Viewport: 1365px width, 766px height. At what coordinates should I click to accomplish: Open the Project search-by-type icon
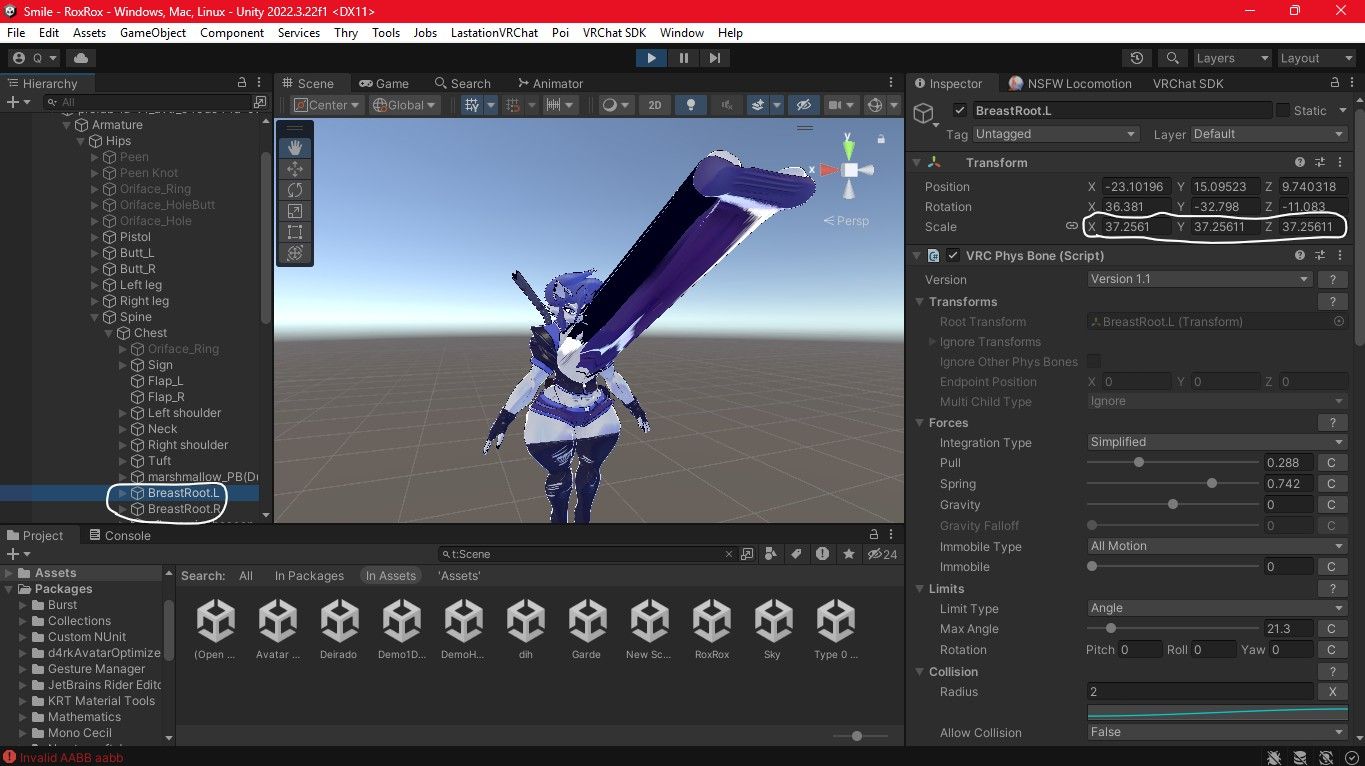tap(773, 554)
